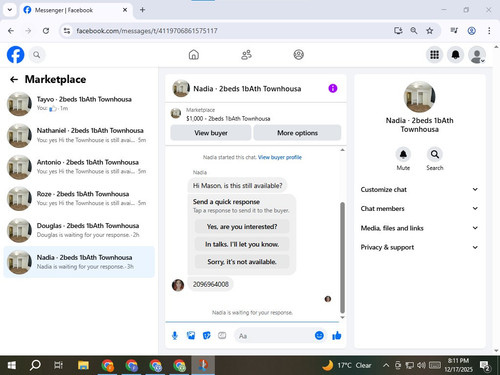Viewport: 500px width, 375px height.
Task: Open Tayvo conversation
Action: [x=79, y=104]
